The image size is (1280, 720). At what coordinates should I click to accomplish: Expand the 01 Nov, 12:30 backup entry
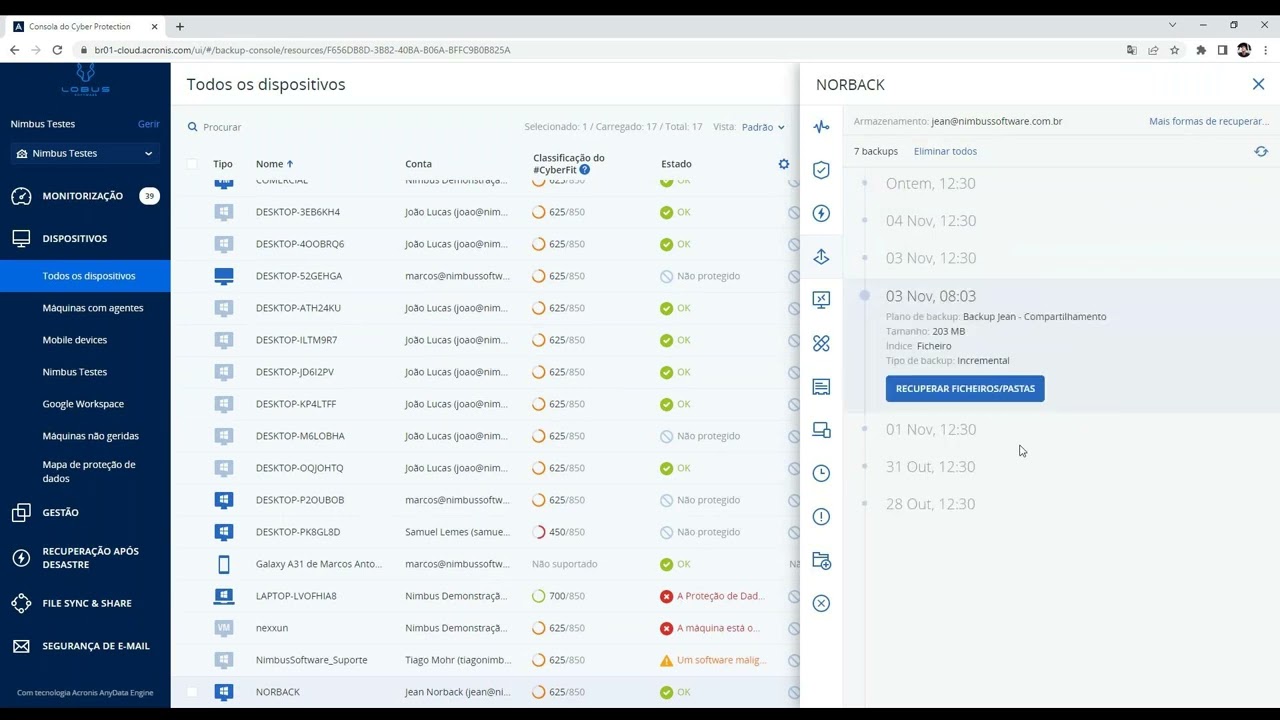[930, 429]
